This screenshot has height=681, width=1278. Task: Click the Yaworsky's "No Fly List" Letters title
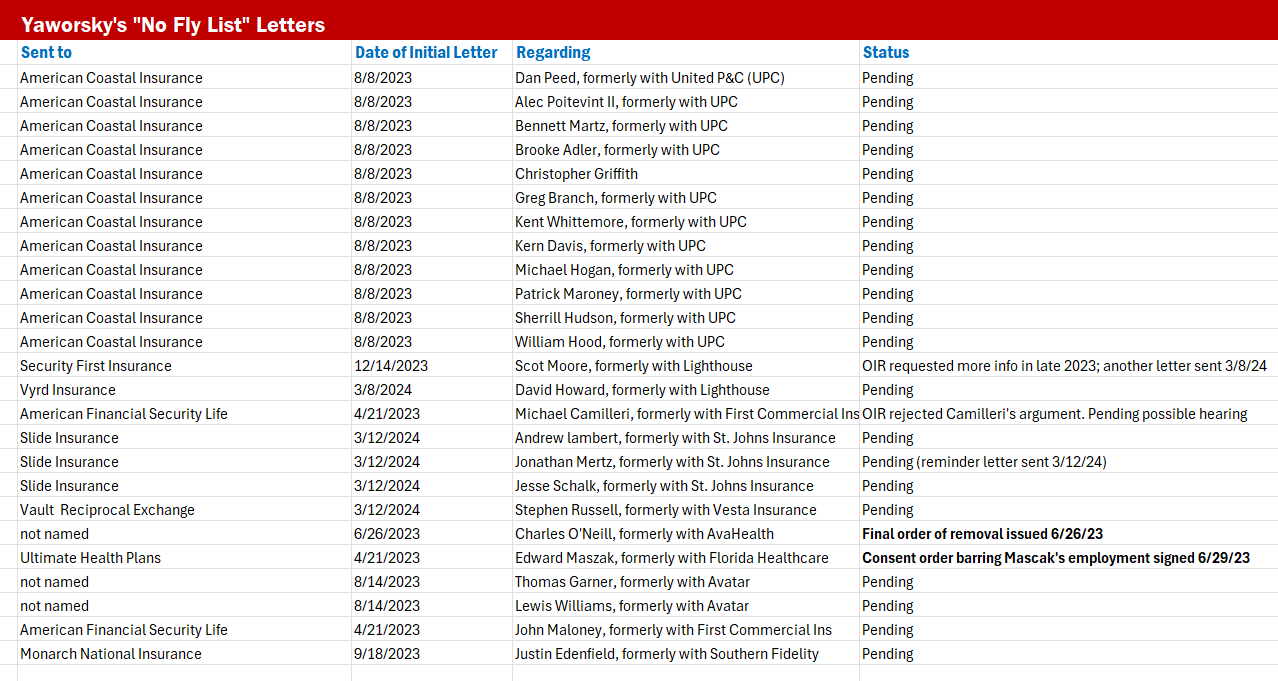pos(173,25)
